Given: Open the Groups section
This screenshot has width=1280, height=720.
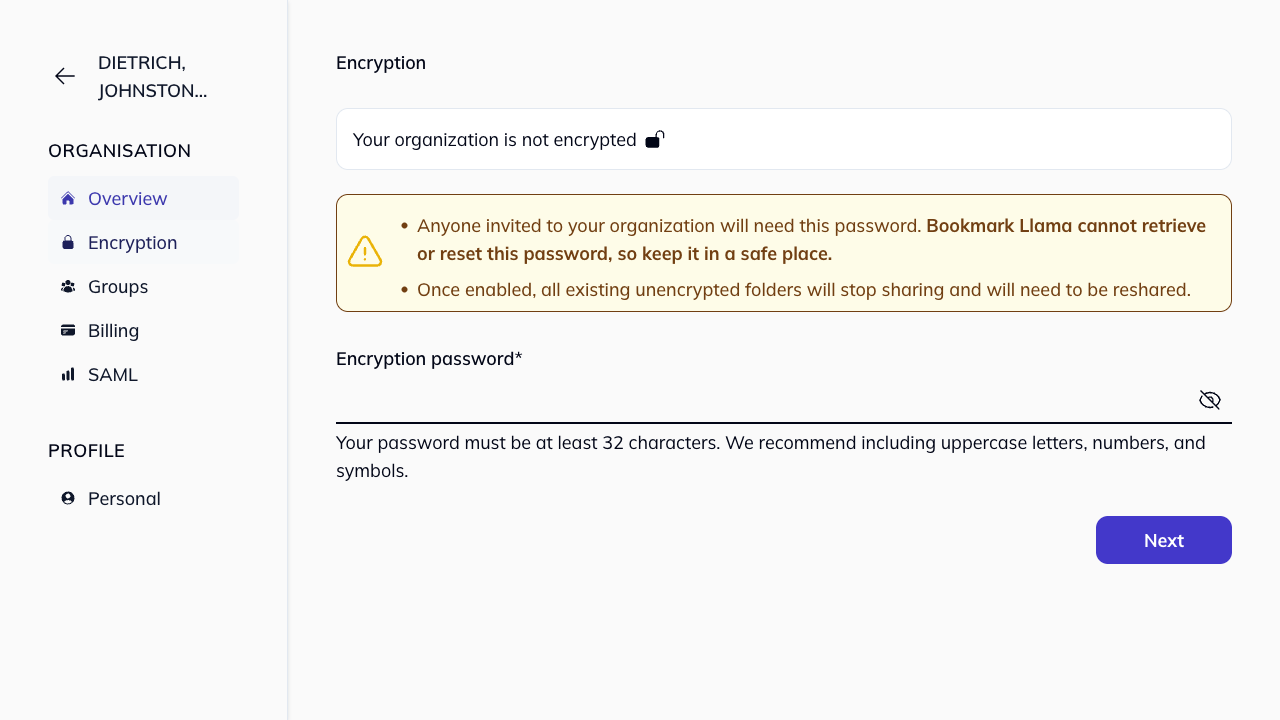Looking at the screenshot, I should 118,286.
